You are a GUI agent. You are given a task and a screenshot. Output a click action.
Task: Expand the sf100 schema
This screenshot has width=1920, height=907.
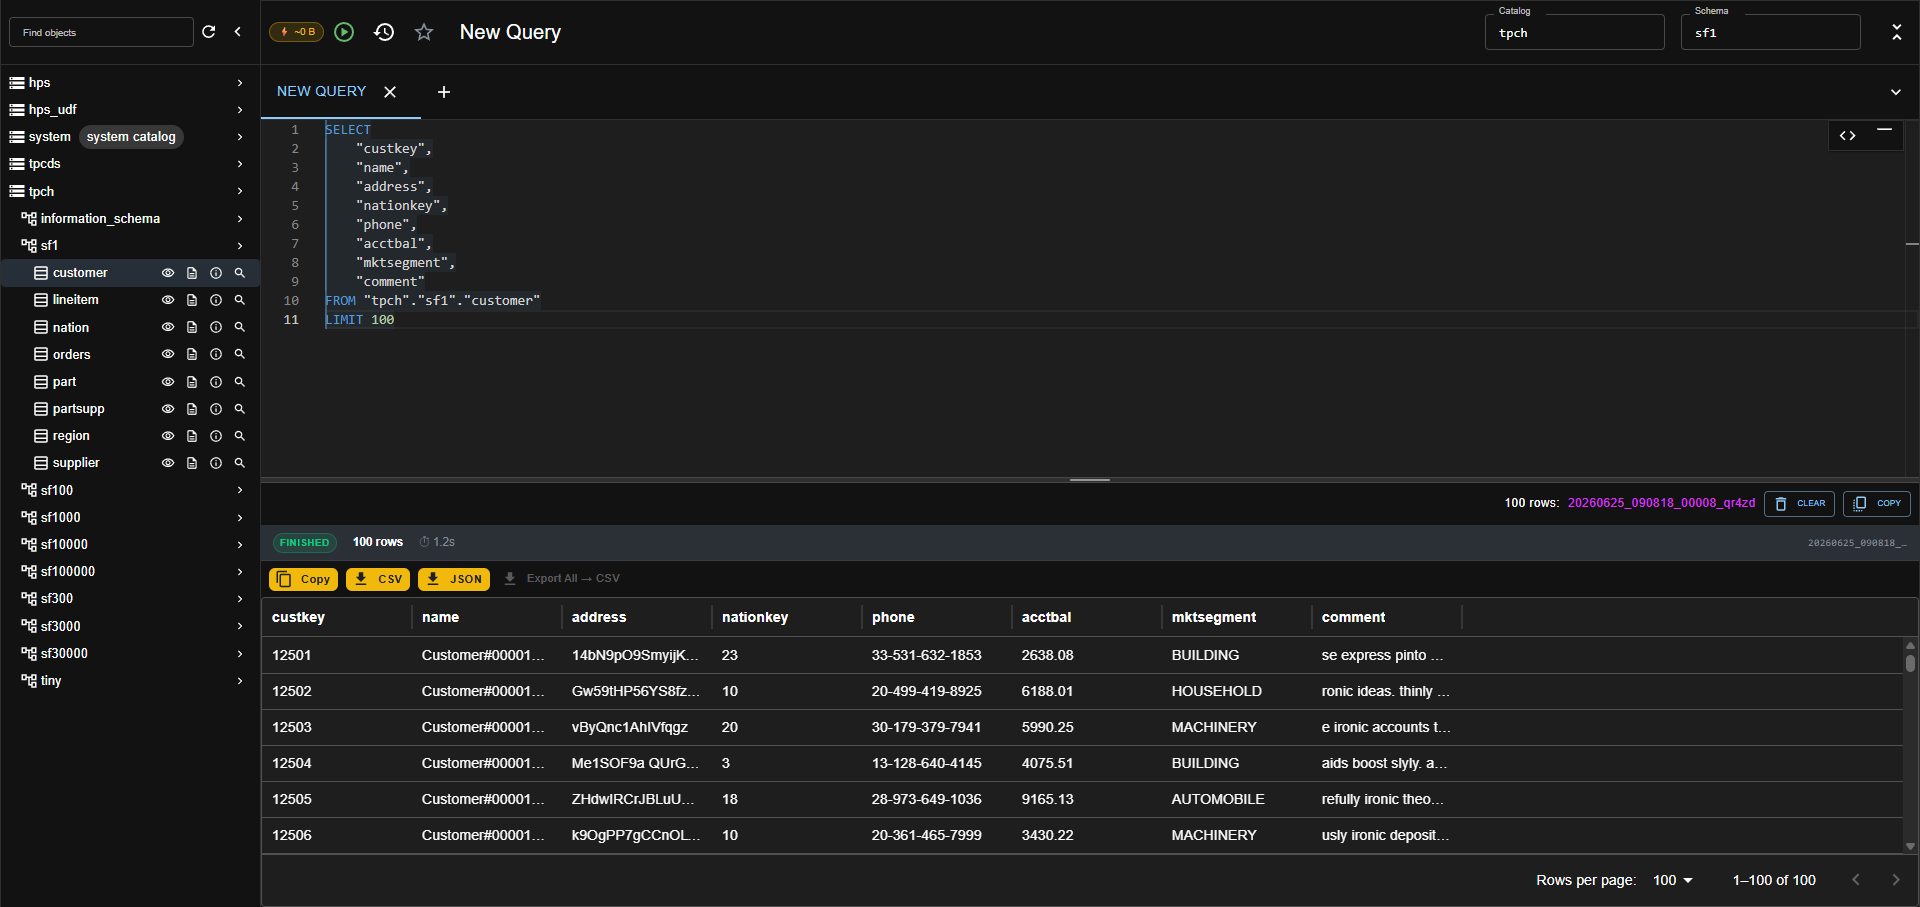point(240,490)
